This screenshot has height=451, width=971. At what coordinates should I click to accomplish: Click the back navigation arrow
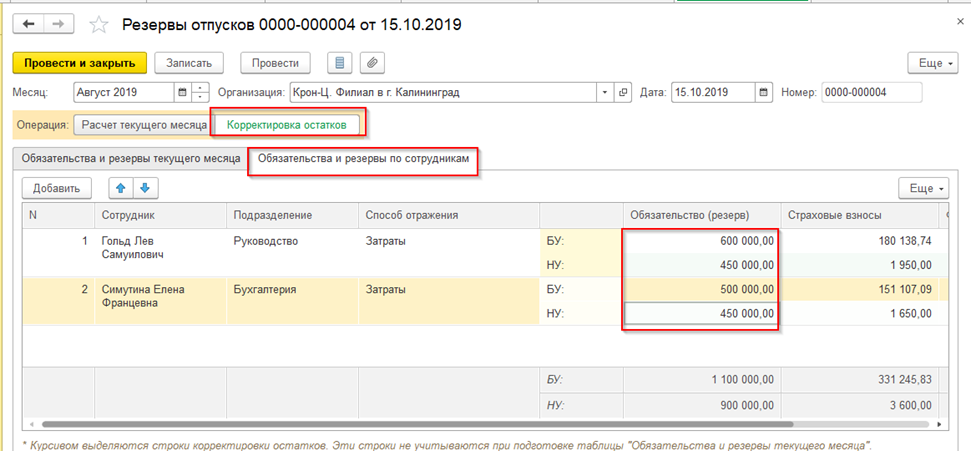(x=29, y=22)
